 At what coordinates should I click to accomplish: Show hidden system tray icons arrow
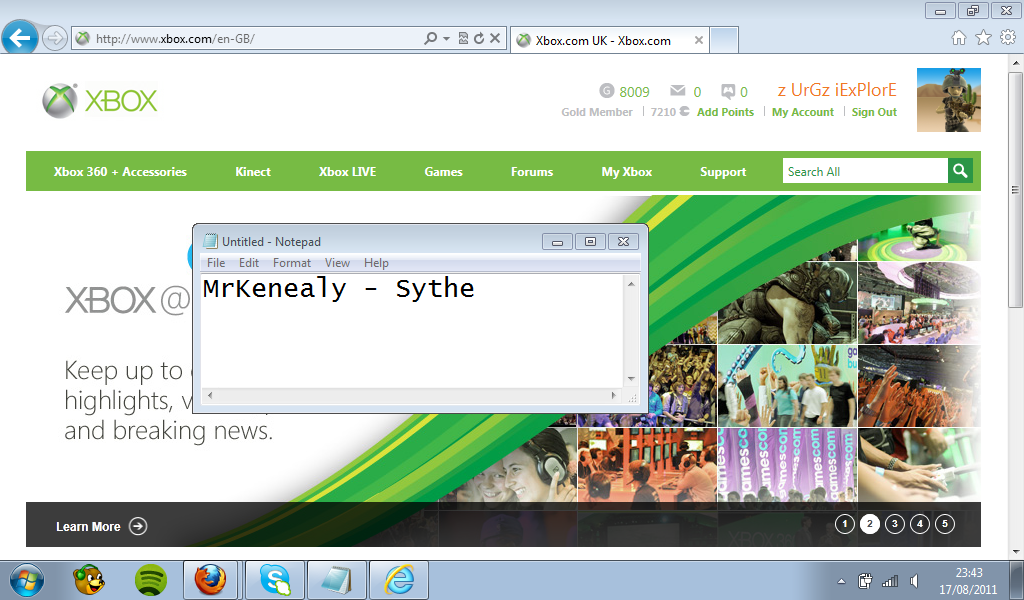pos(841,580)
